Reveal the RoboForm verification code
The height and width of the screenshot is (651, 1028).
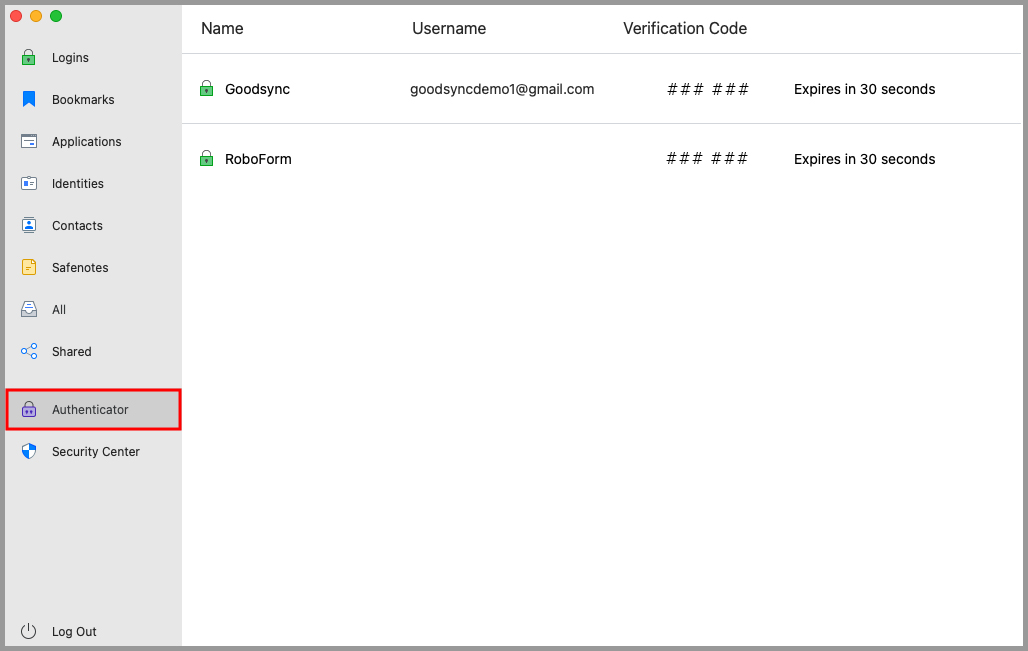(707, 159)
